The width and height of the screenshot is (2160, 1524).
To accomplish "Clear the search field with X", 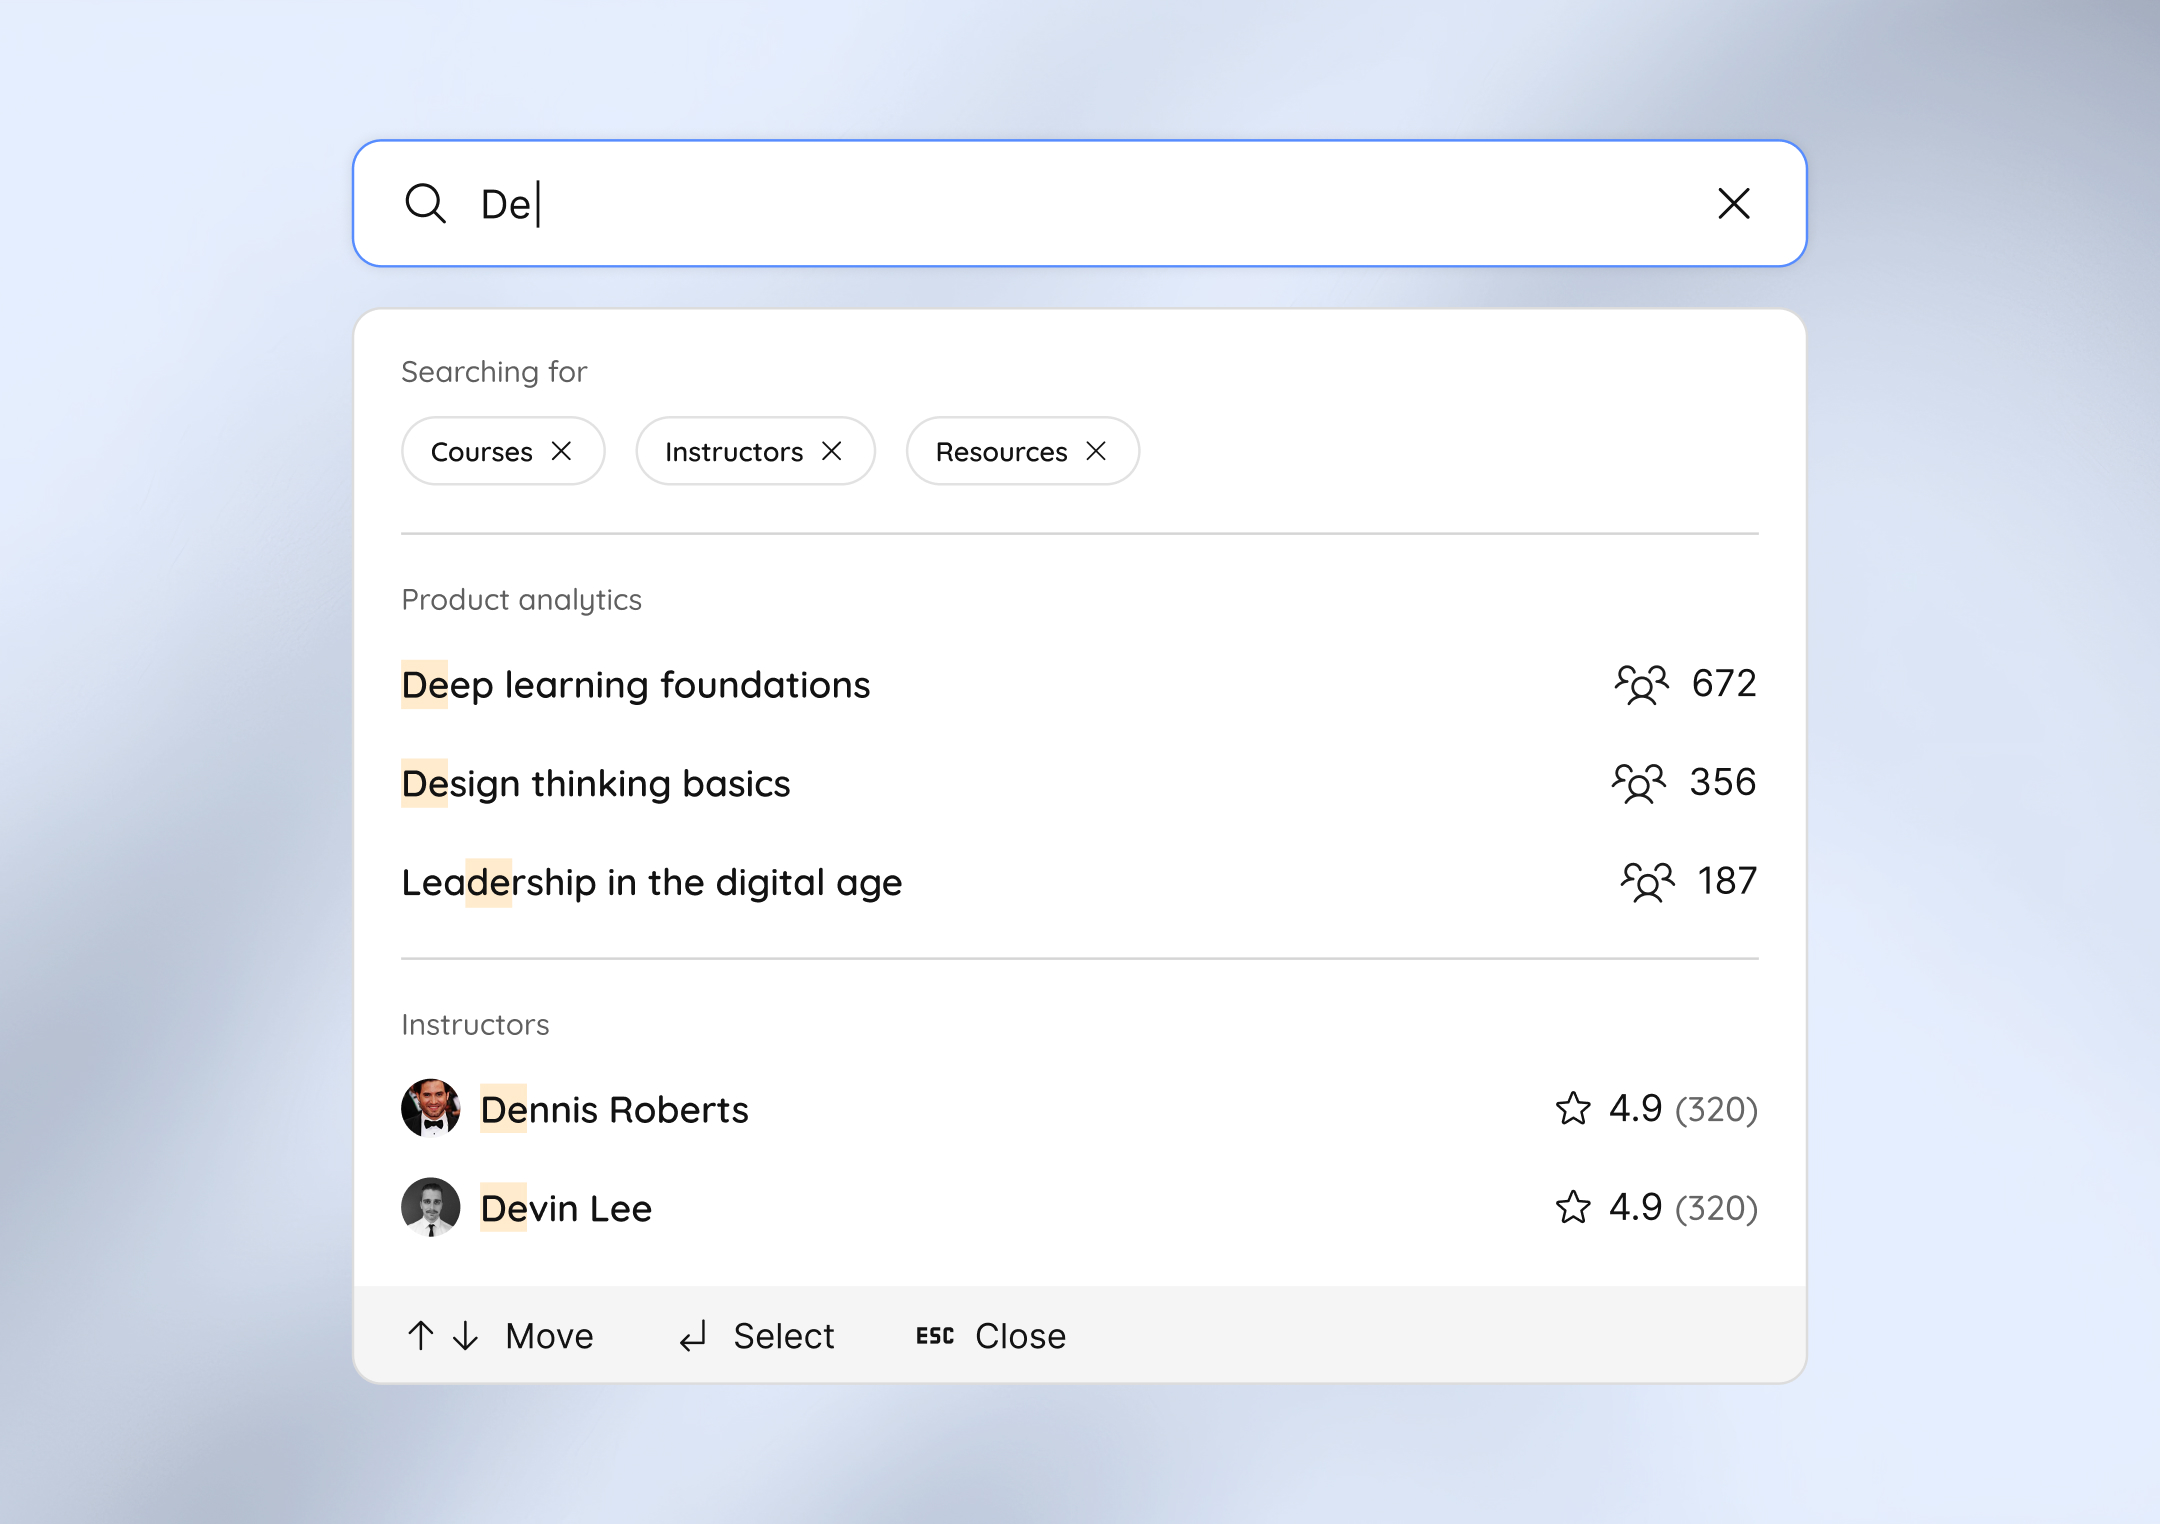I will 1733,203.
